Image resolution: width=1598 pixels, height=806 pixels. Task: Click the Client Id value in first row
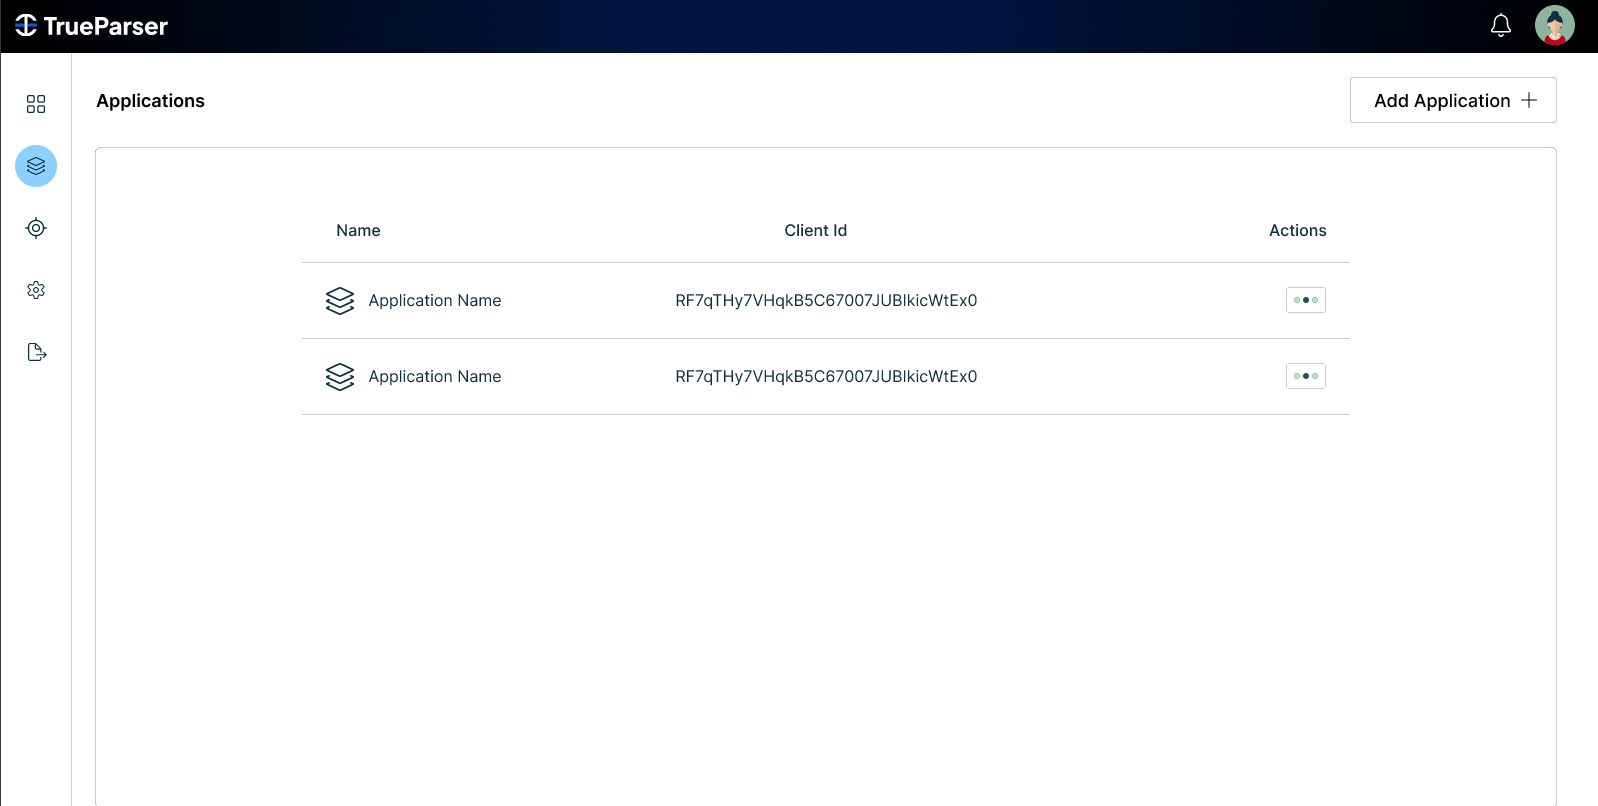(x=826, y=300)
